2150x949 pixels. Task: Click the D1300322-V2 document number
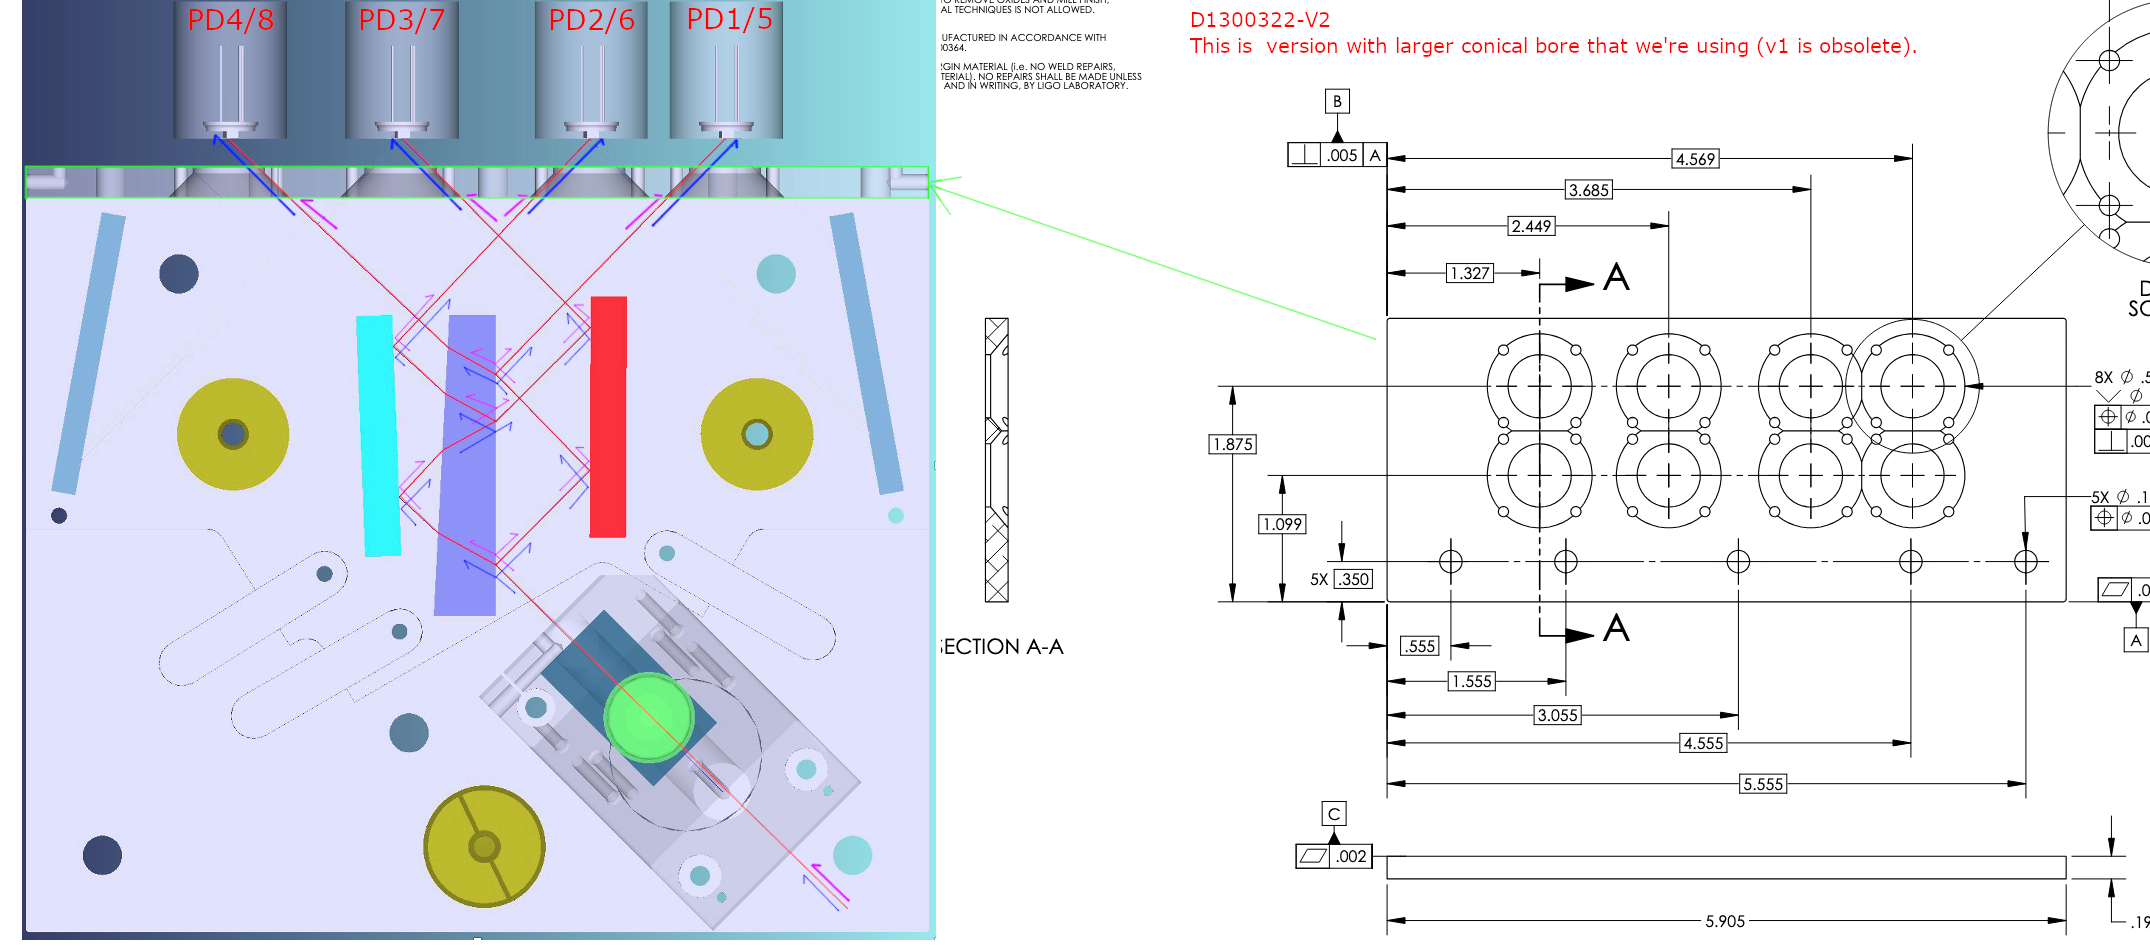tap(1259, 20)
